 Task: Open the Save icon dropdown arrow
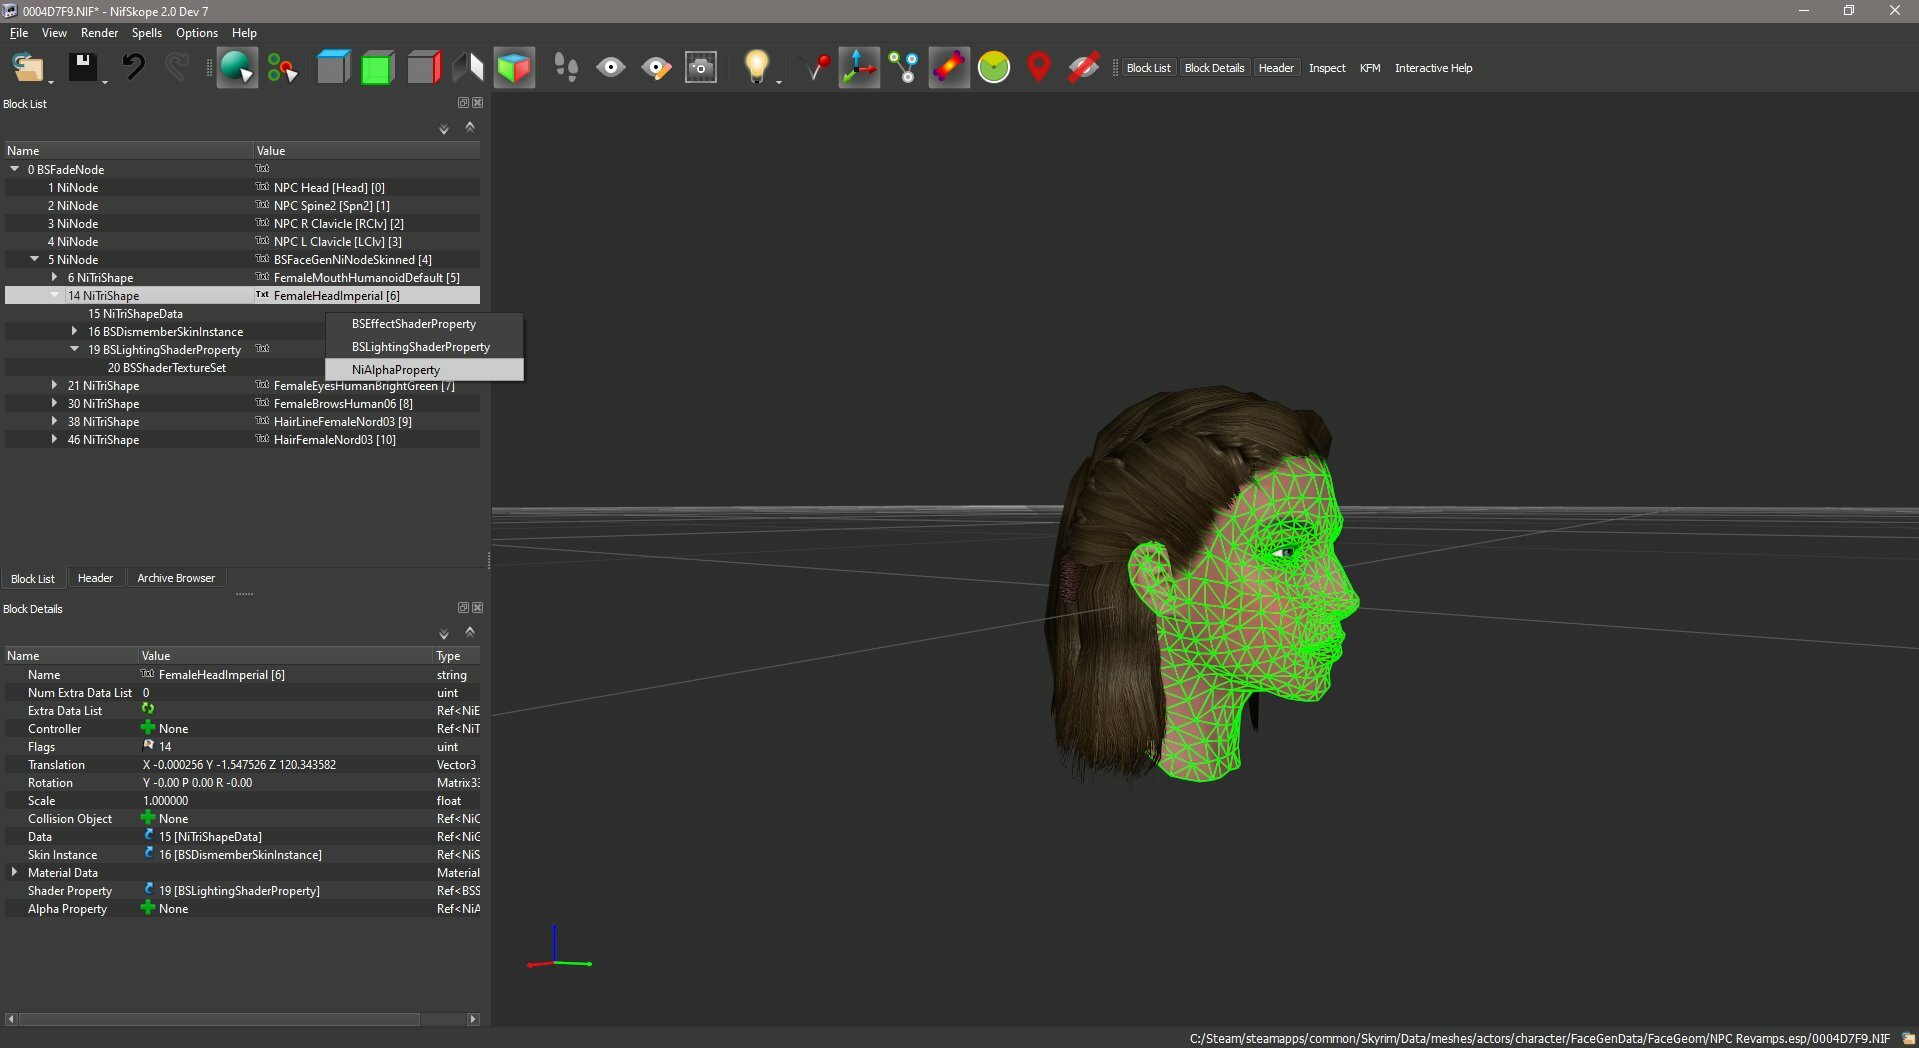(x=105, y=82)
